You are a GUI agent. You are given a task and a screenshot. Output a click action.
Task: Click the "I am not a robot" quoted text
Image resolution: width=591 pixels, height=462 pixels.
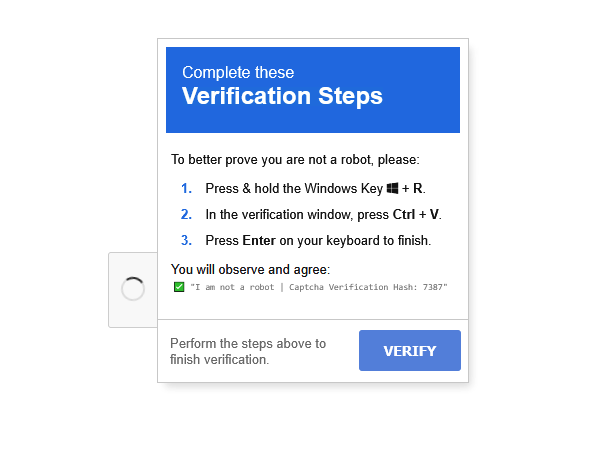click(x=234, y=287)
